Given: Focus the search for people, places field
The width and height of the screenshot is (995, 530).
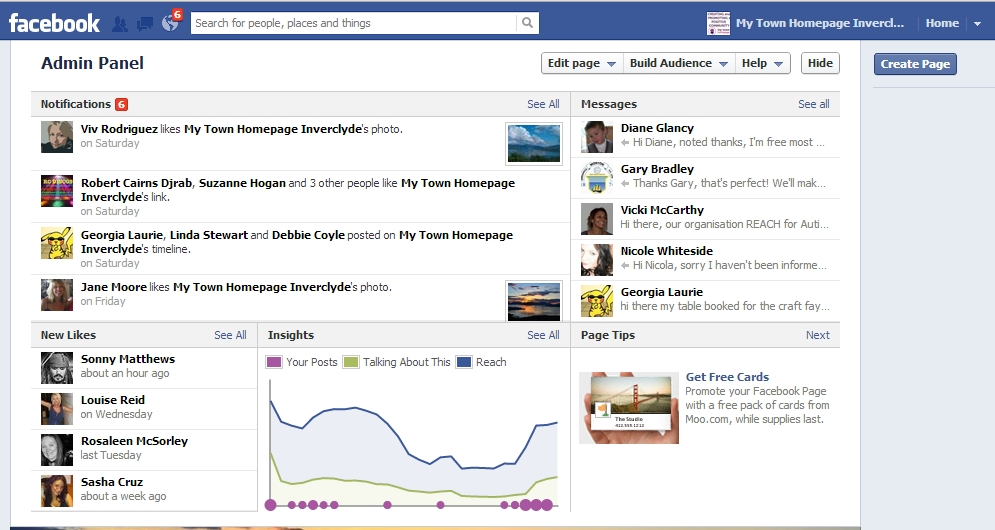Looking at the screenshot, I should [x=354, y=23].
